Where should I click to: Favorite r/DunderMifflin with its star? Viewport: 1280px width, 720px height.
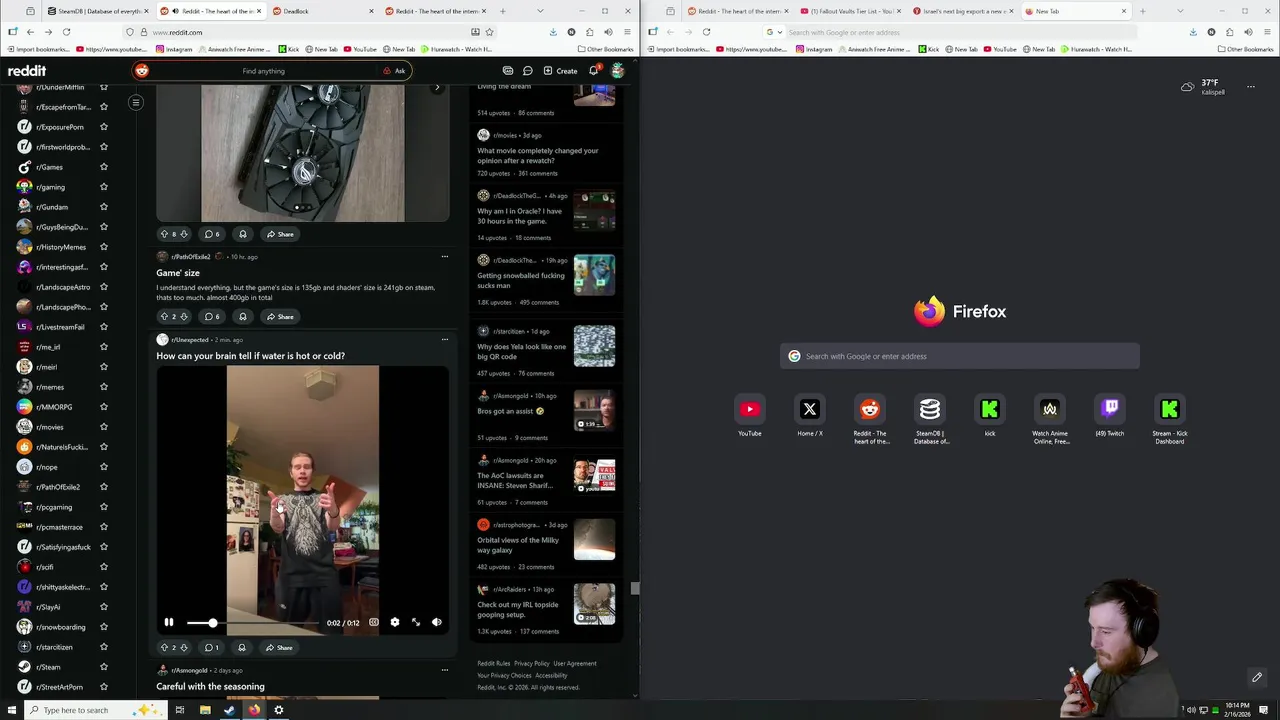pyautogui.click(x=103, y=87)
